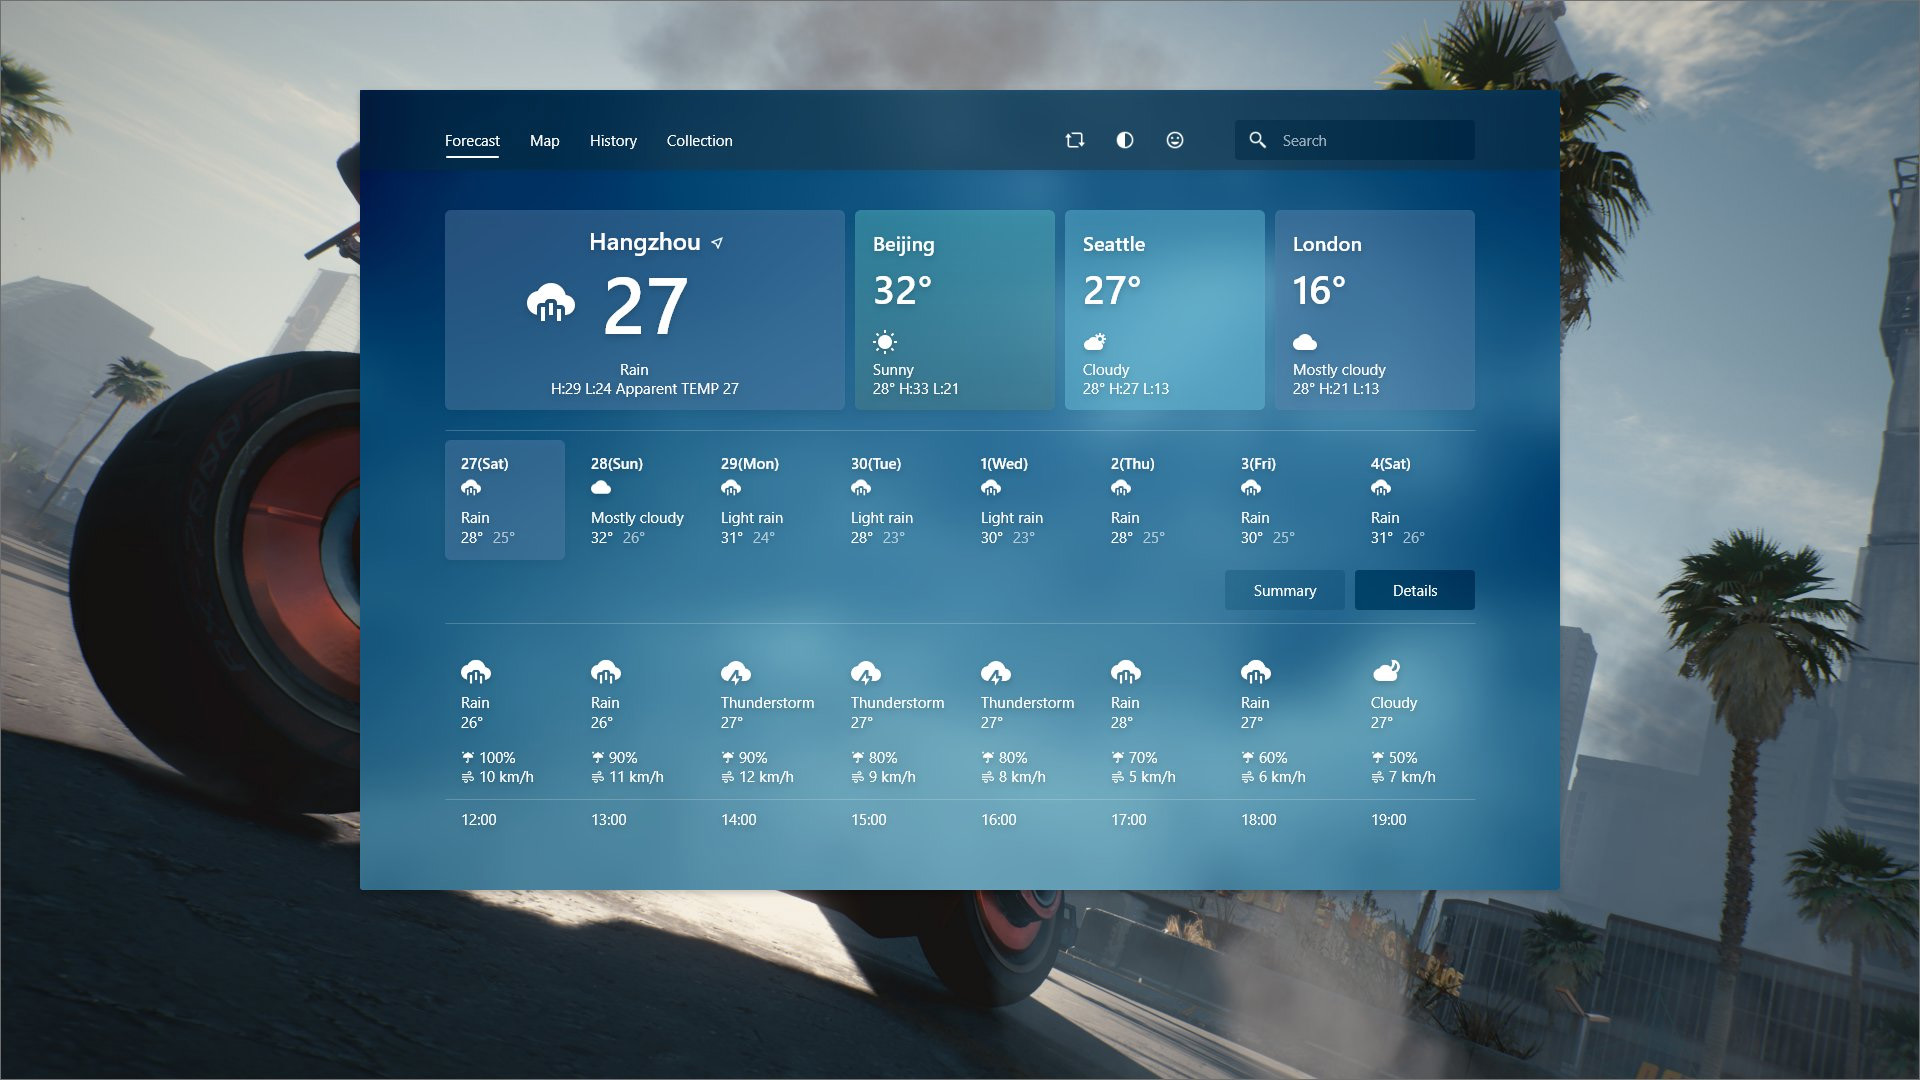Viewport: 1920px width, 1080px height.
Task: Switch to Summary view
Action: [1285, 590]
